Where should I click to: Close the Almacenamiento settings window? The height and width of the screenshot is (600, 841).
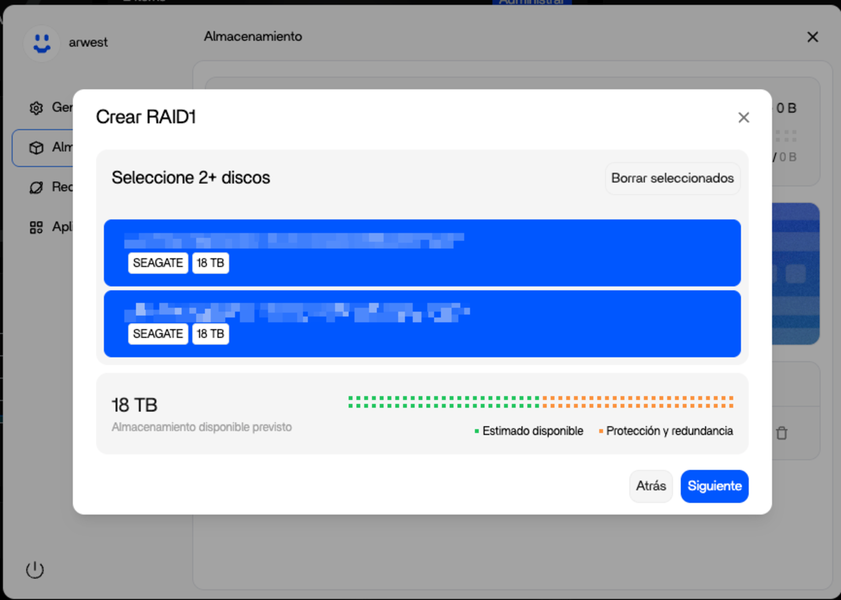coord(812,37)
